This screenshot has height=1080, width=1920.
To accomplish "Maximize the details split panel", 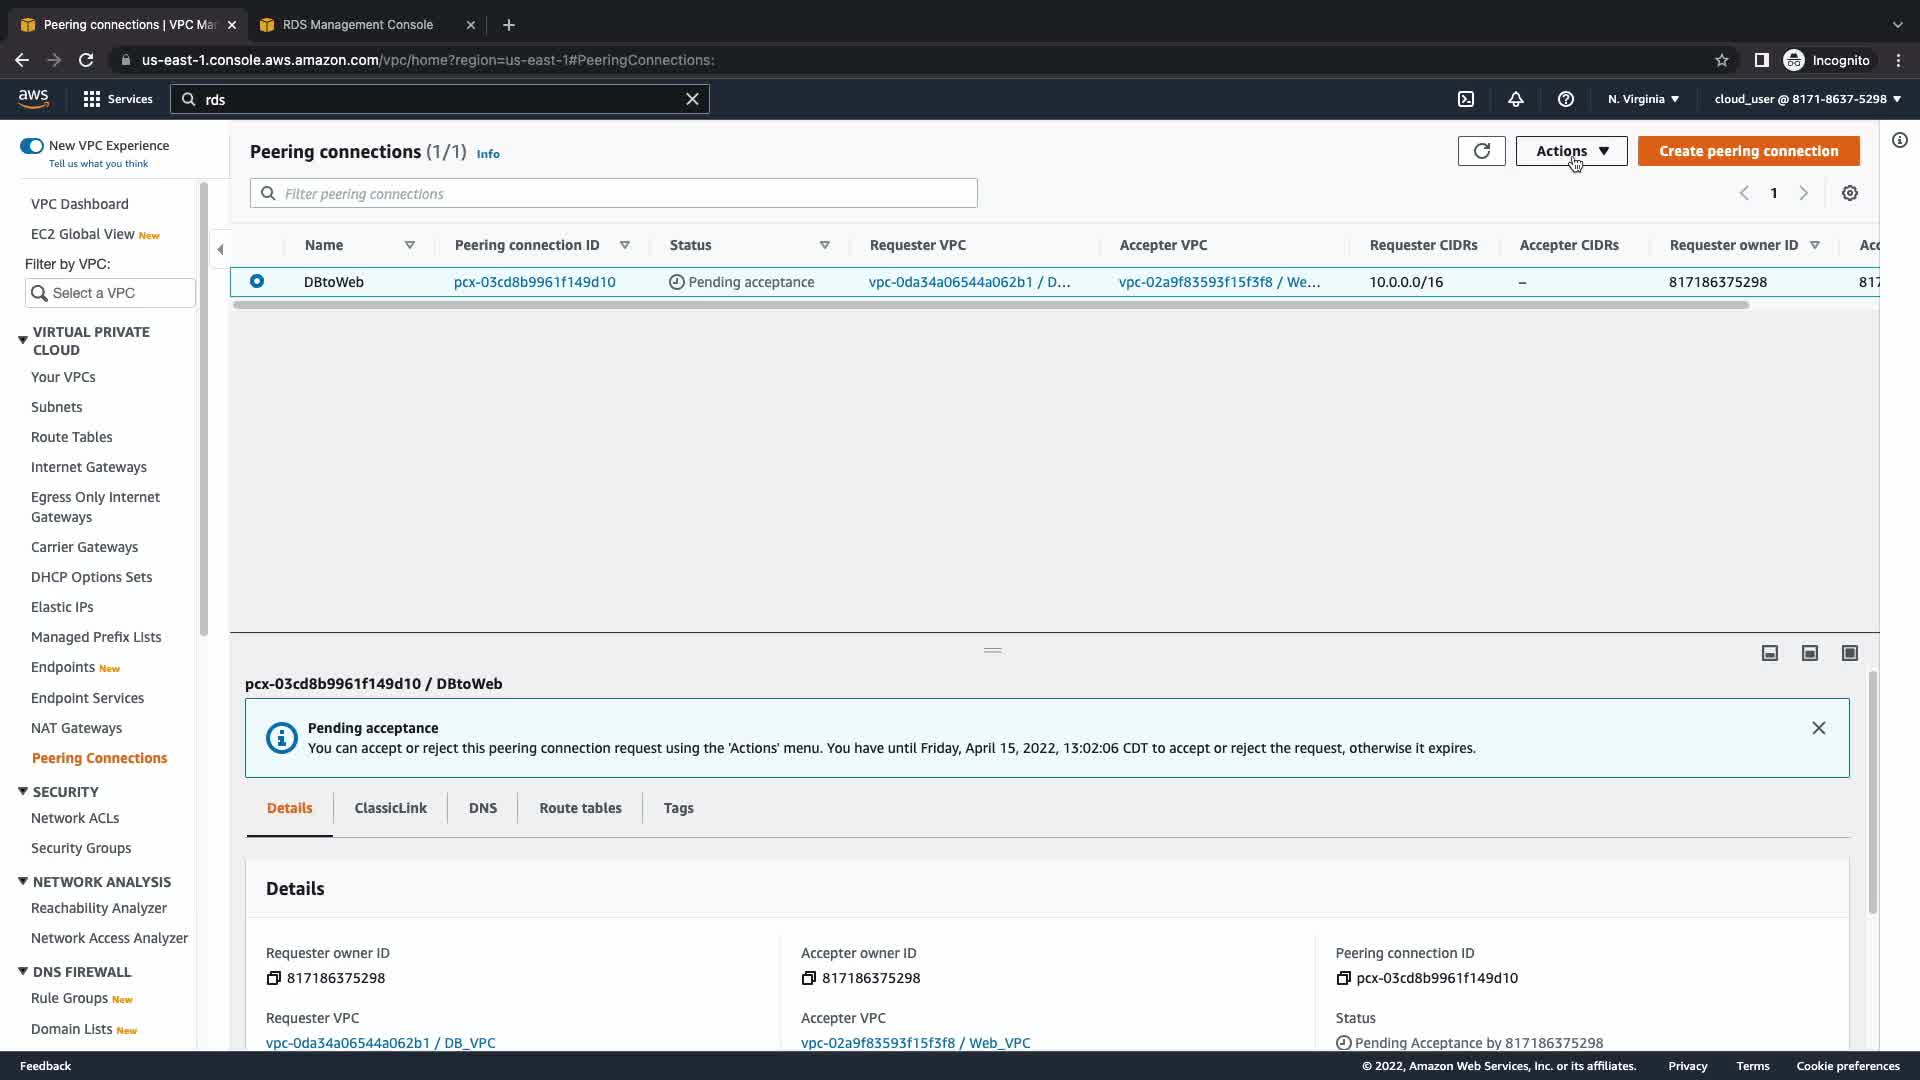I will [1850, 653].
